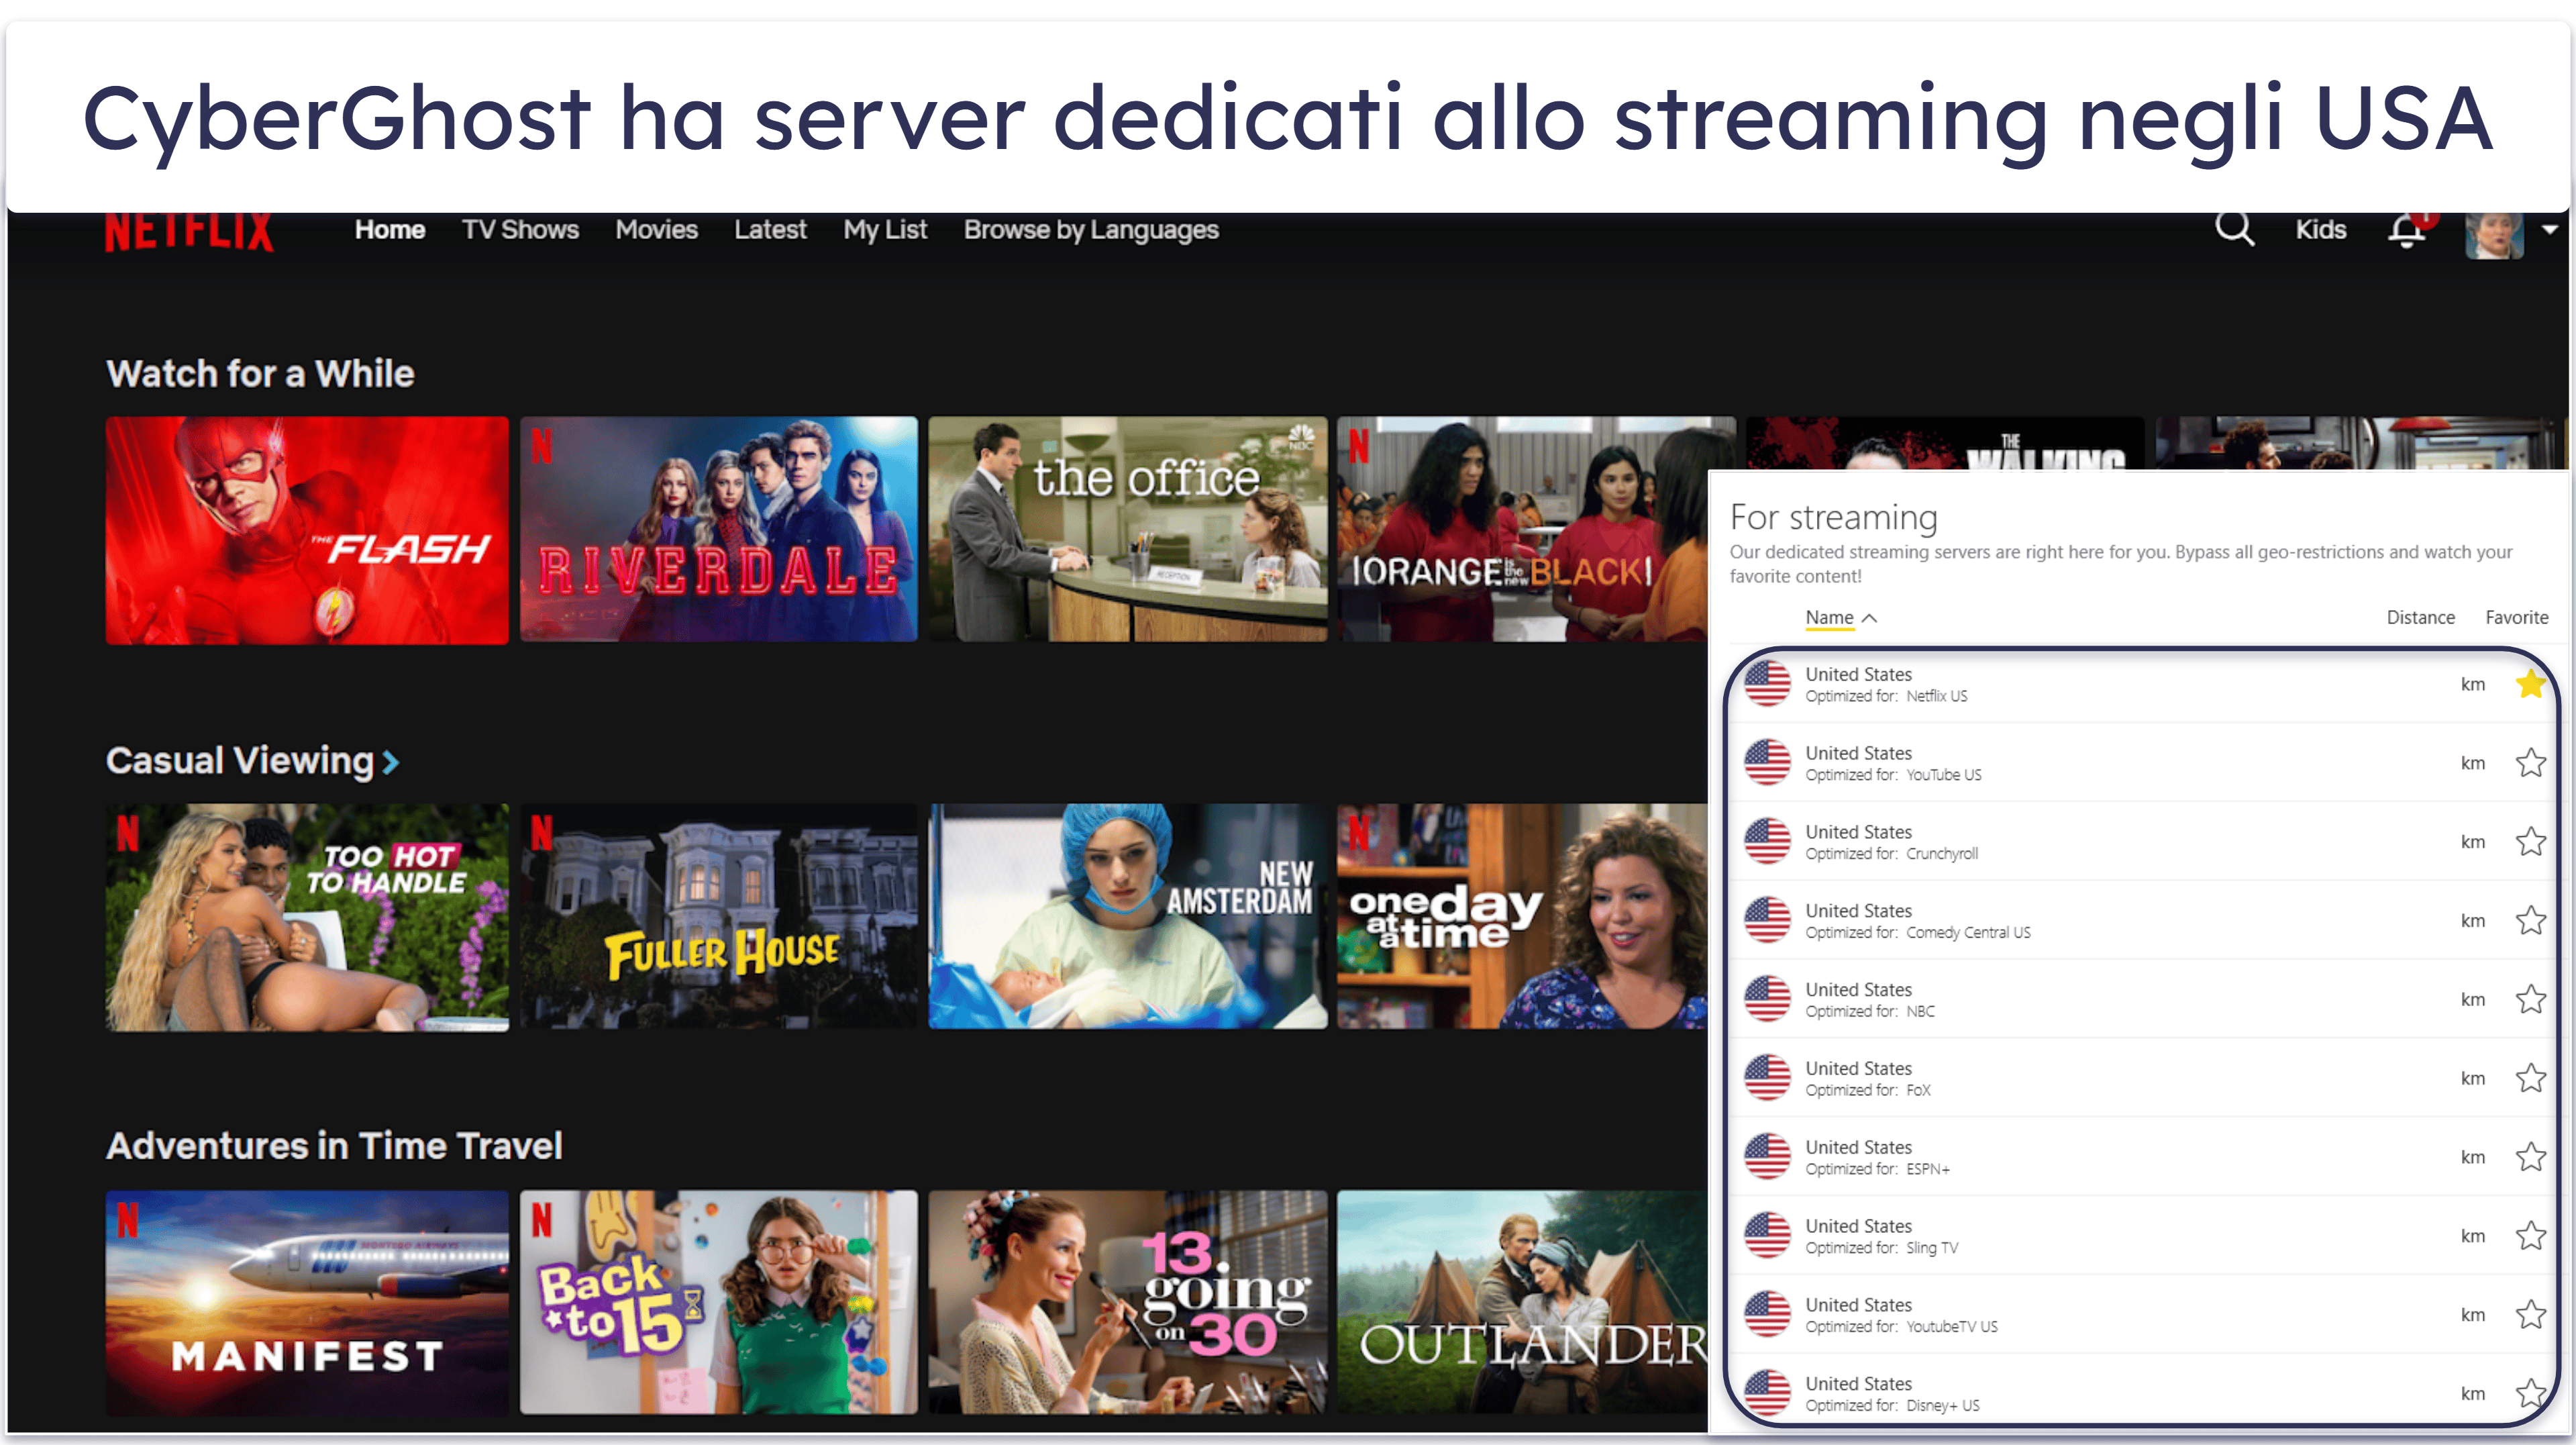The height and width of the screenshot is (1445, 2576).
Task: Open the One Day at a Time thumbnail
Action: [x=1522, y=916]
